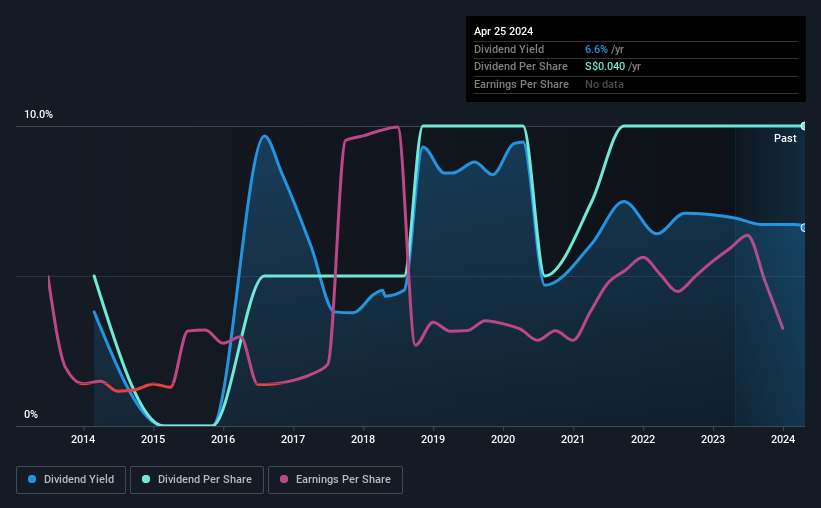
Task: Click the teal endpoint marker at 10.0% line
Action: tap(804, 126)
